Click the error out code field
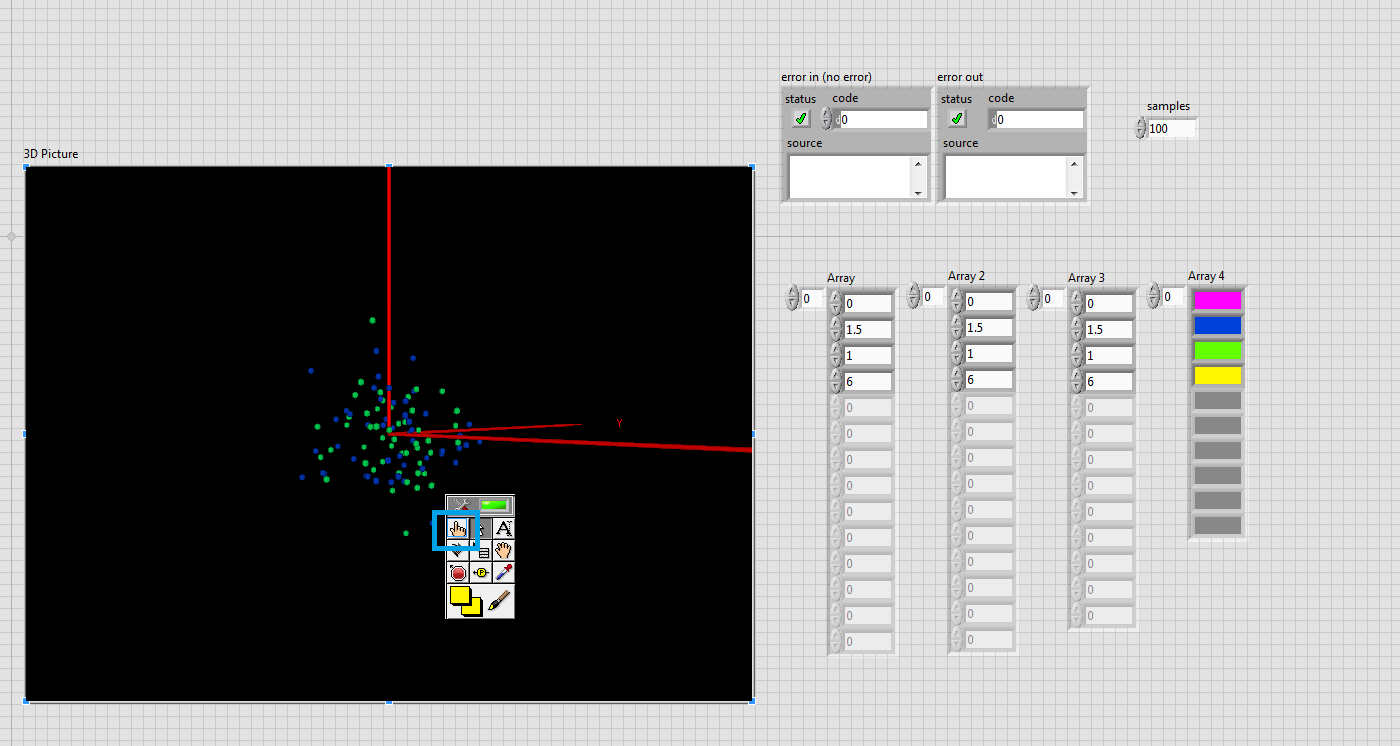1400x746 pixels. [x=1039, y=119]
